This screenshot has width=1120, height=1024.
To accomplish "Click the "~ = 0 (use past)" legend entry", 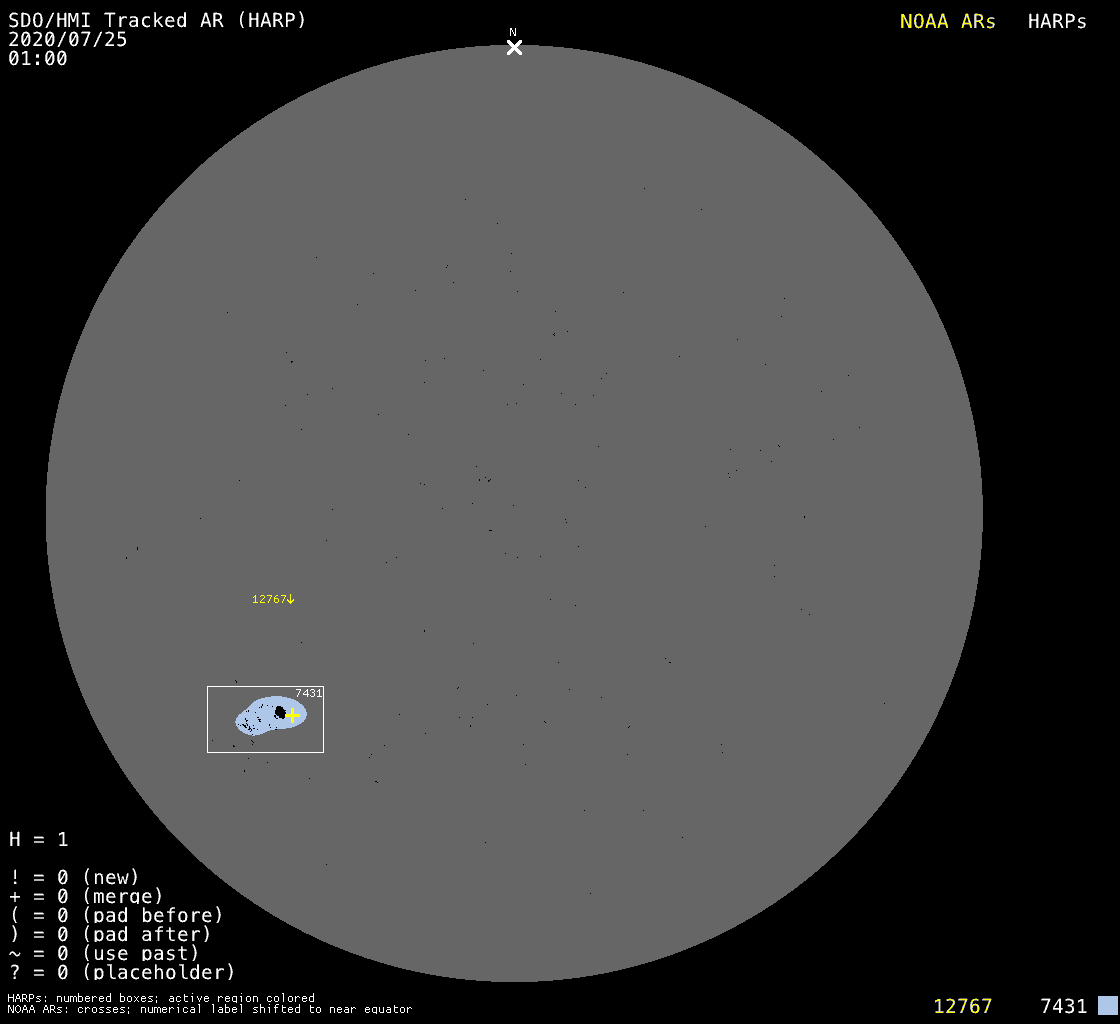I will click(x=104, y=953).
